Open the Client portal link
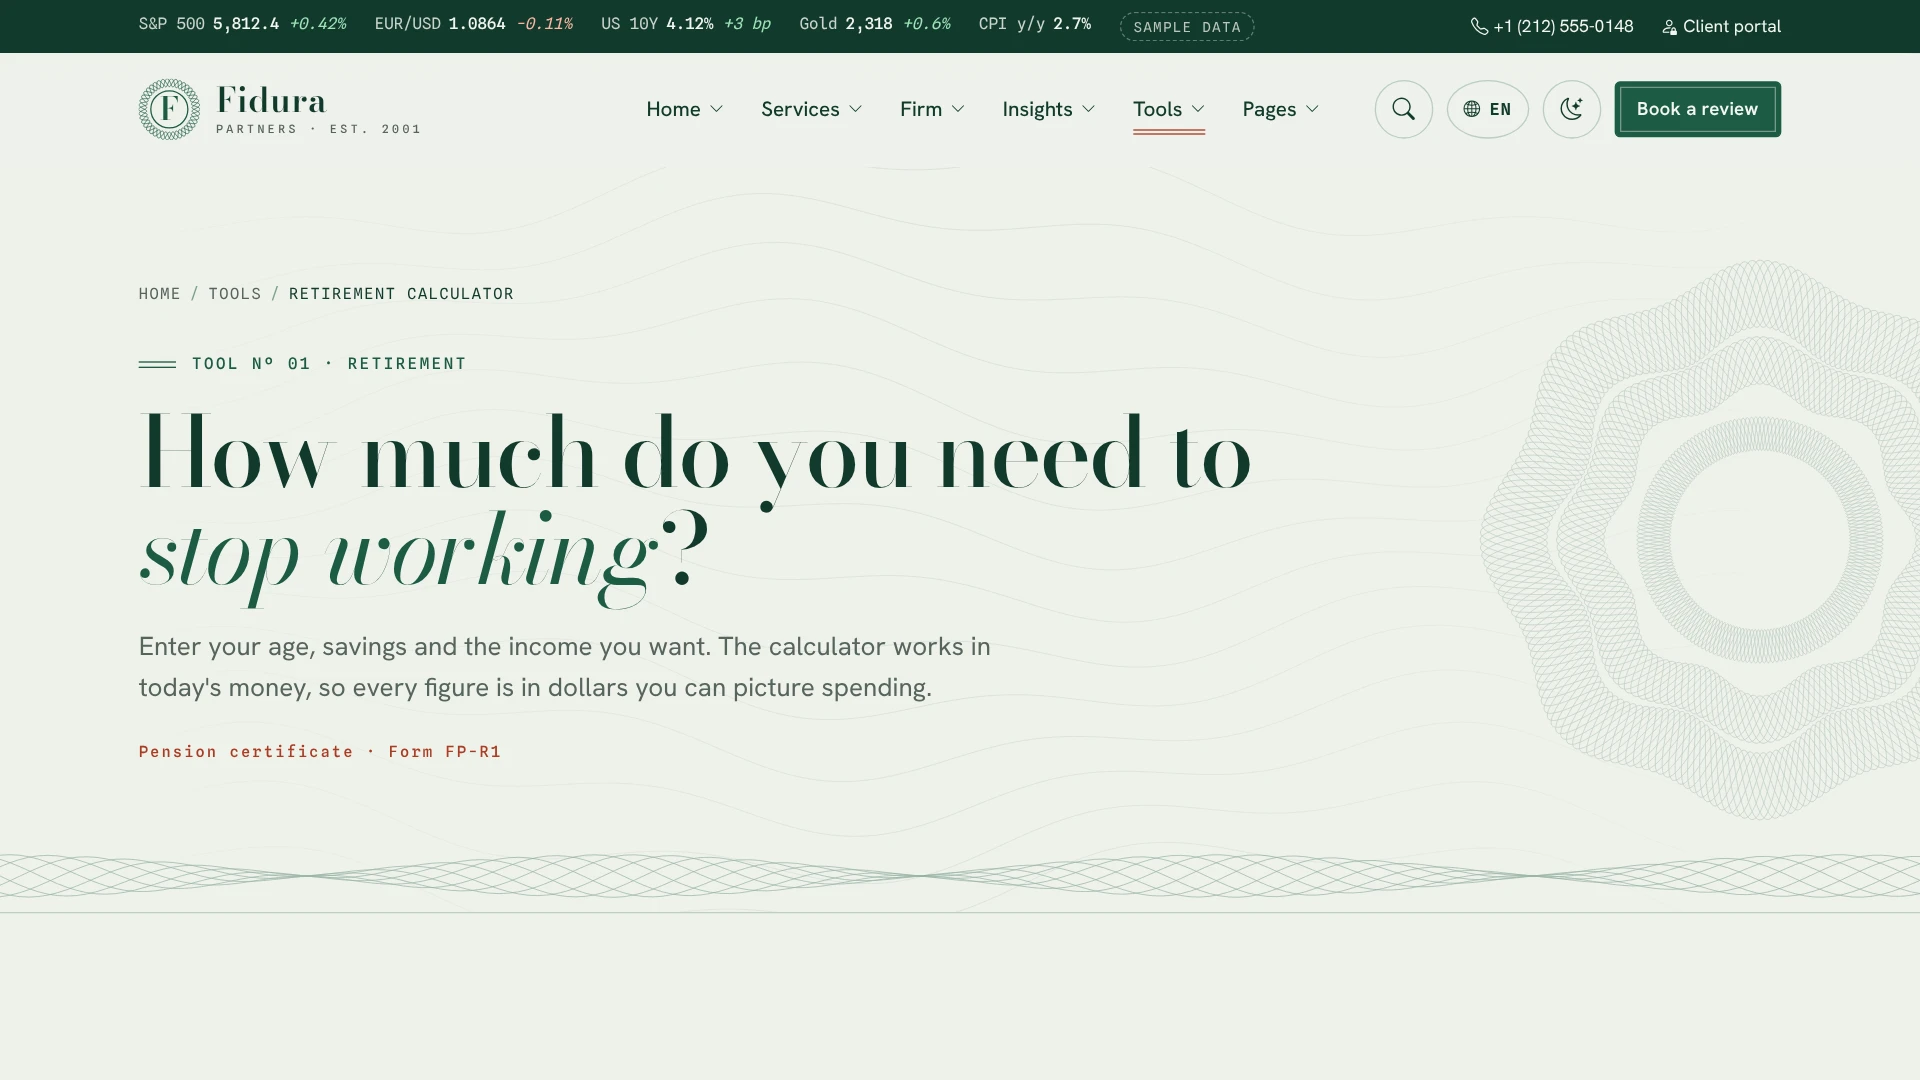Viewport: 1920px width, 1080px height. pos(1721,27)
